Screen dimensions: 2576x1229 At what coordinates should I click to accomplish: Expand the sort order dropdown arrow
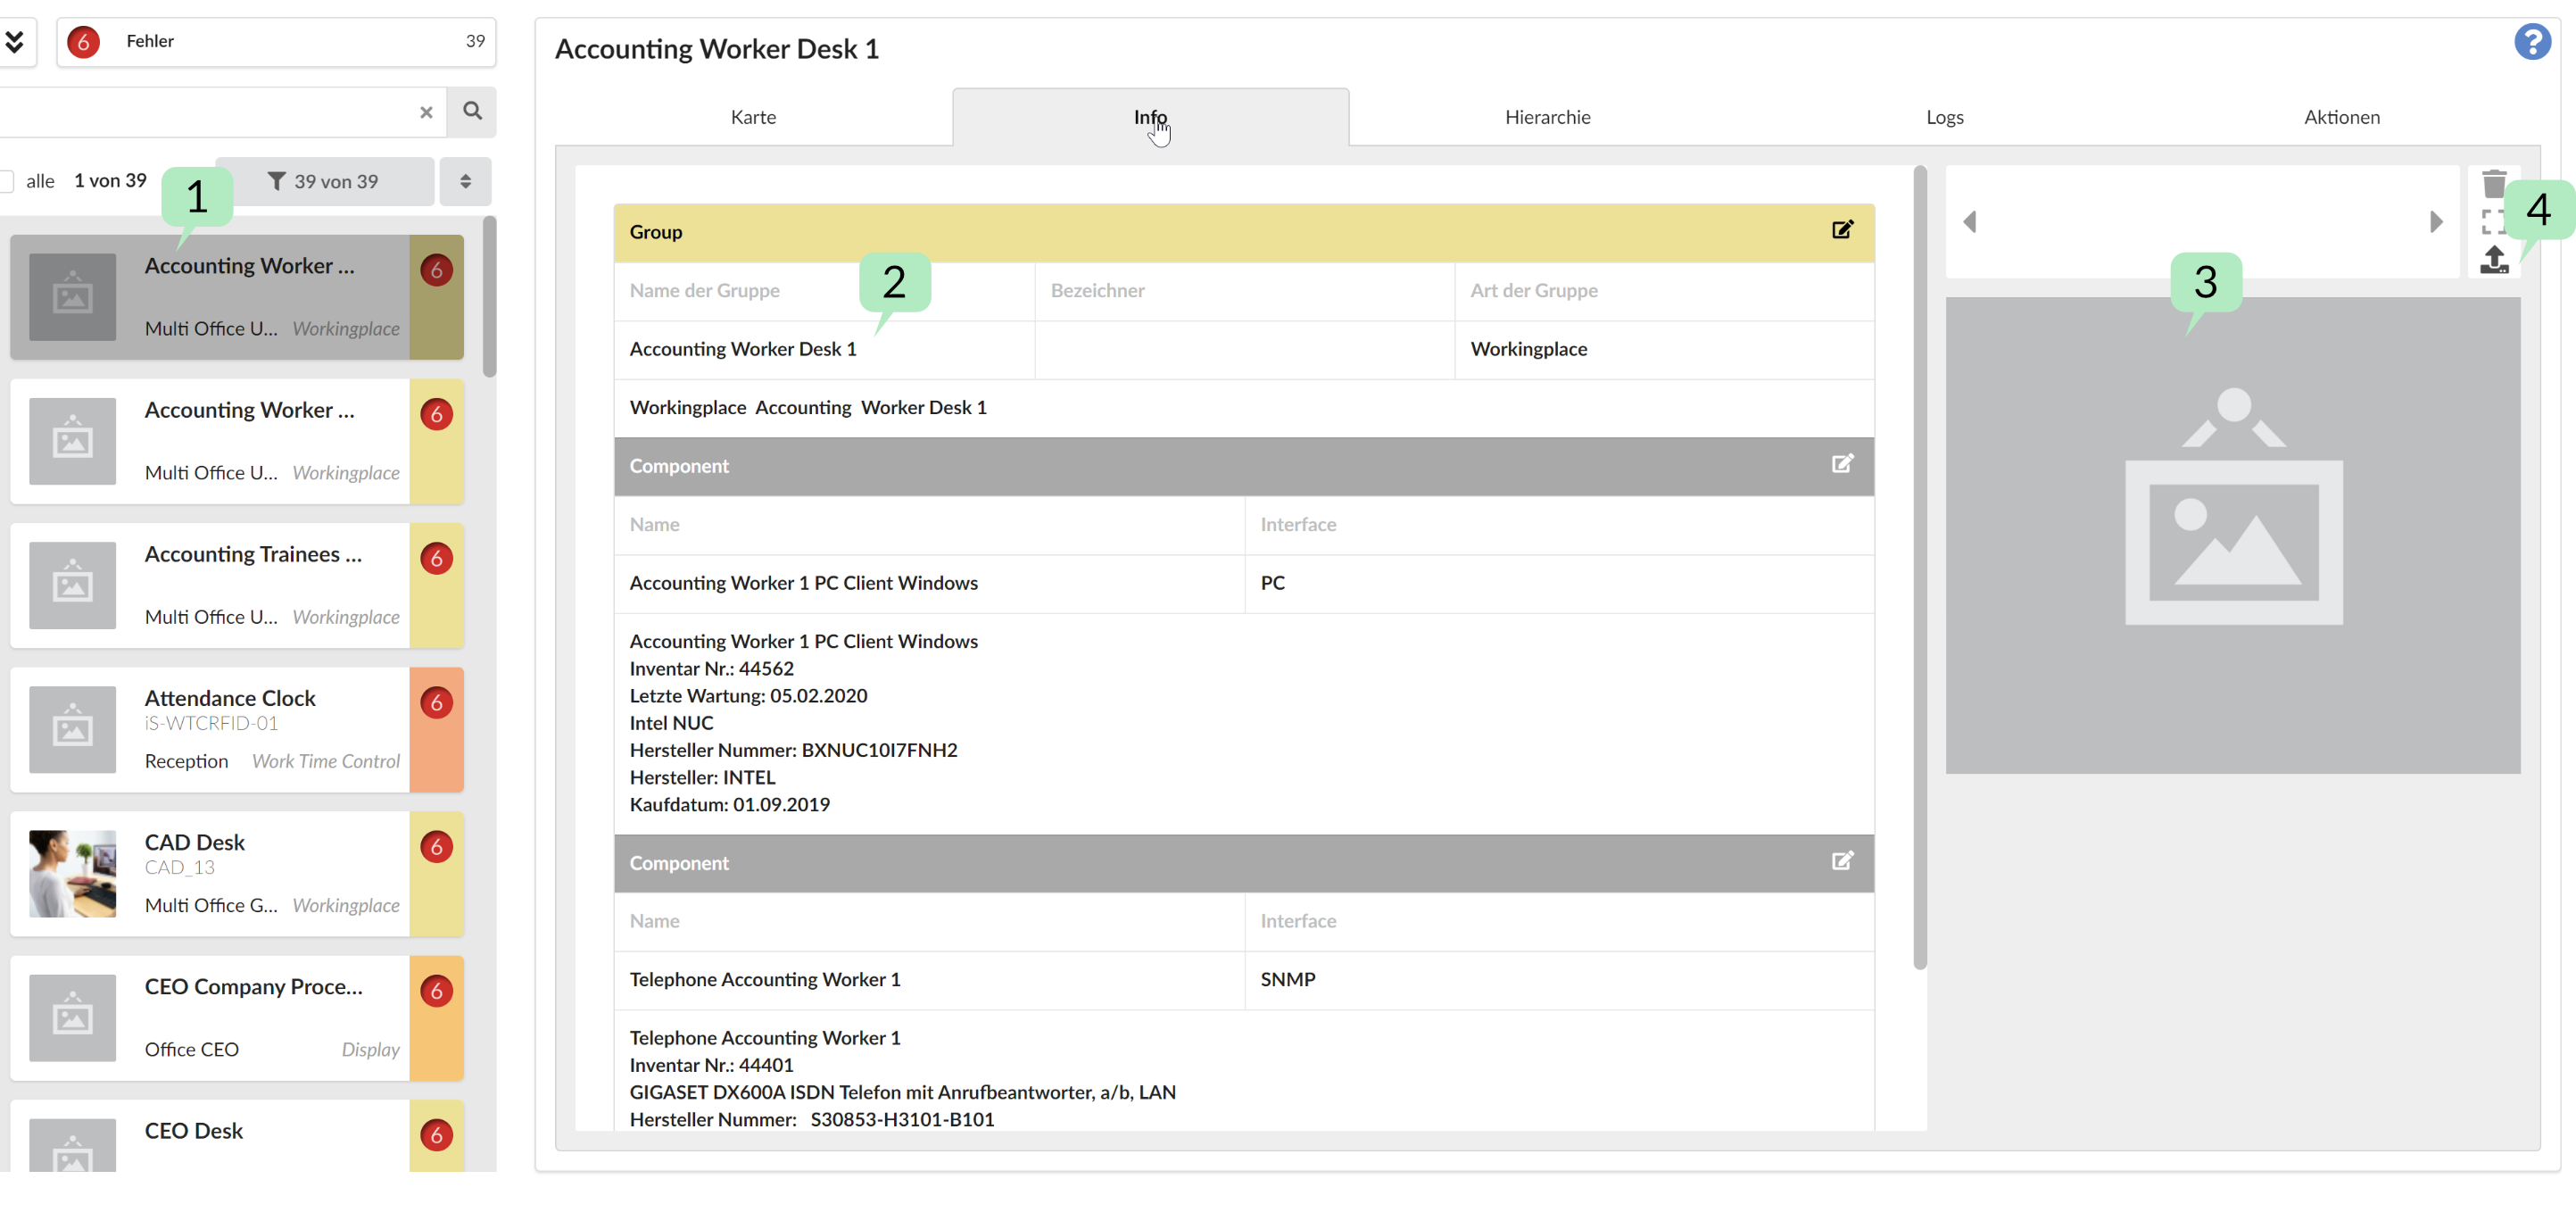click(465, 180)
